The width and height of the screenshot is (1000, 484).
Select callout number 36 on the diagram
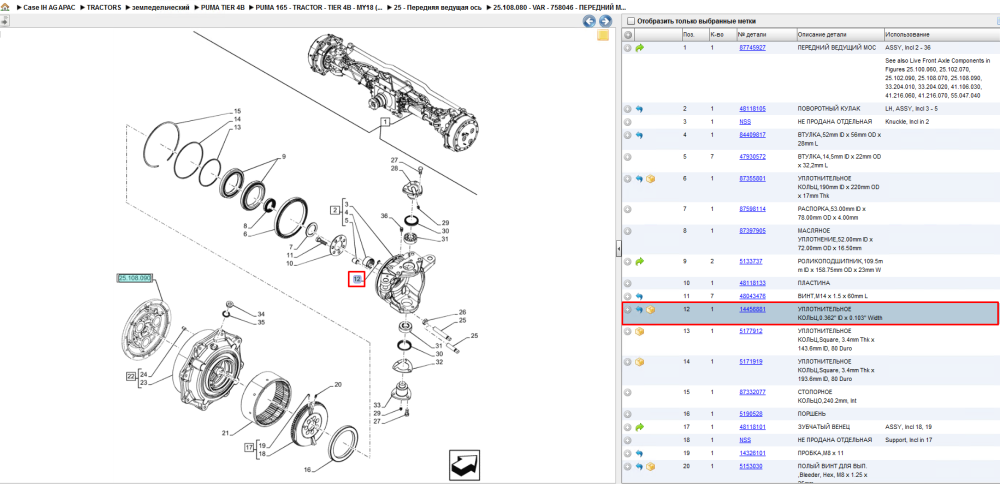[x=385, y=216]
